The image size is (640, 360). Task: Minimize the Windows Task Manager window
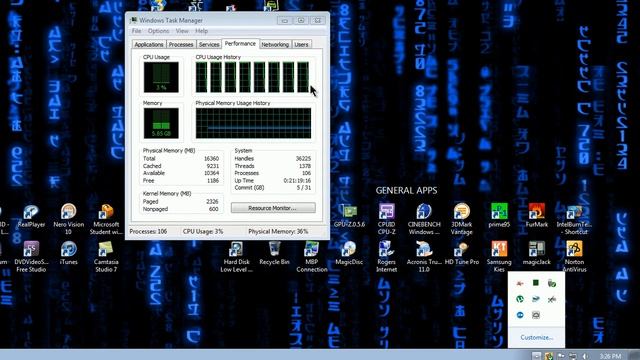pos(284,20)
